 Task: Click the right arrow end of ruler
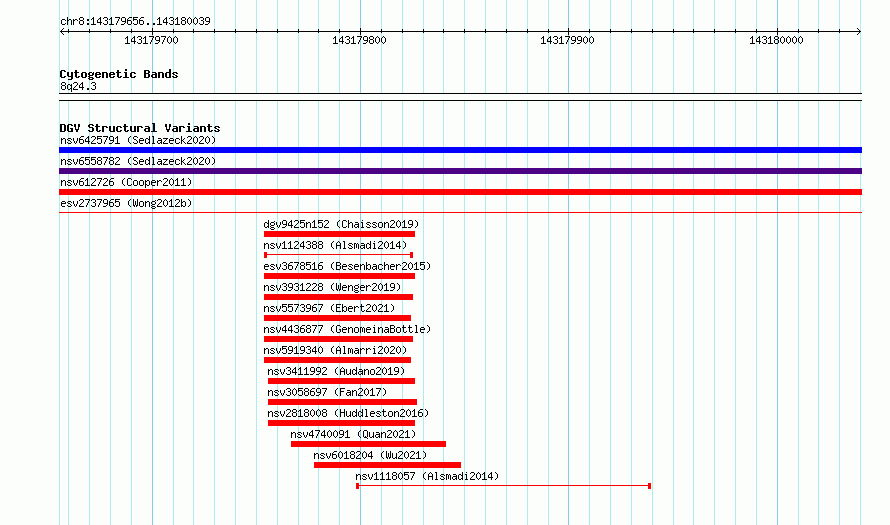(859, 32)
